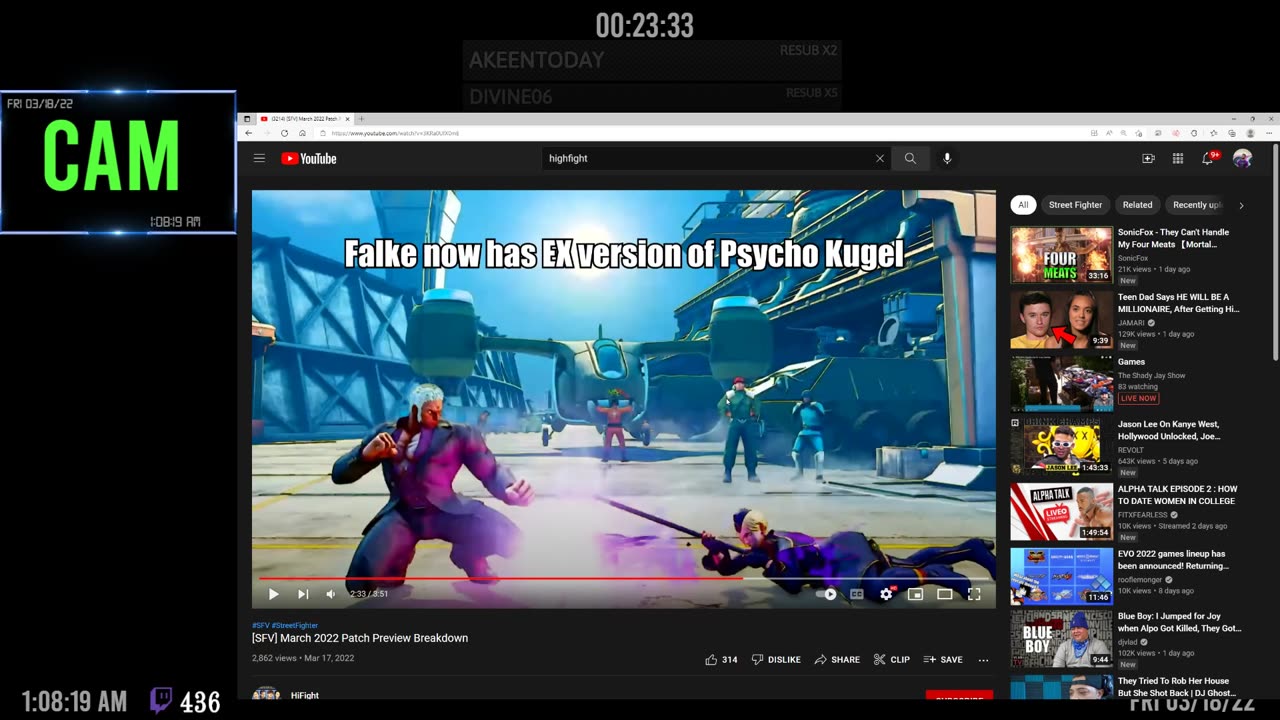
Task: Open the HiFight channel name
Action: pos(305,695)
